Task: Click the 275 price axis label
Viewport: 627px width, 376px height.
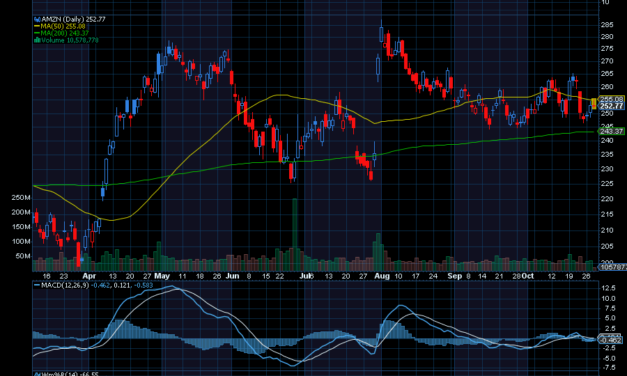Action: pyautogui.click(x=607, y=49)
